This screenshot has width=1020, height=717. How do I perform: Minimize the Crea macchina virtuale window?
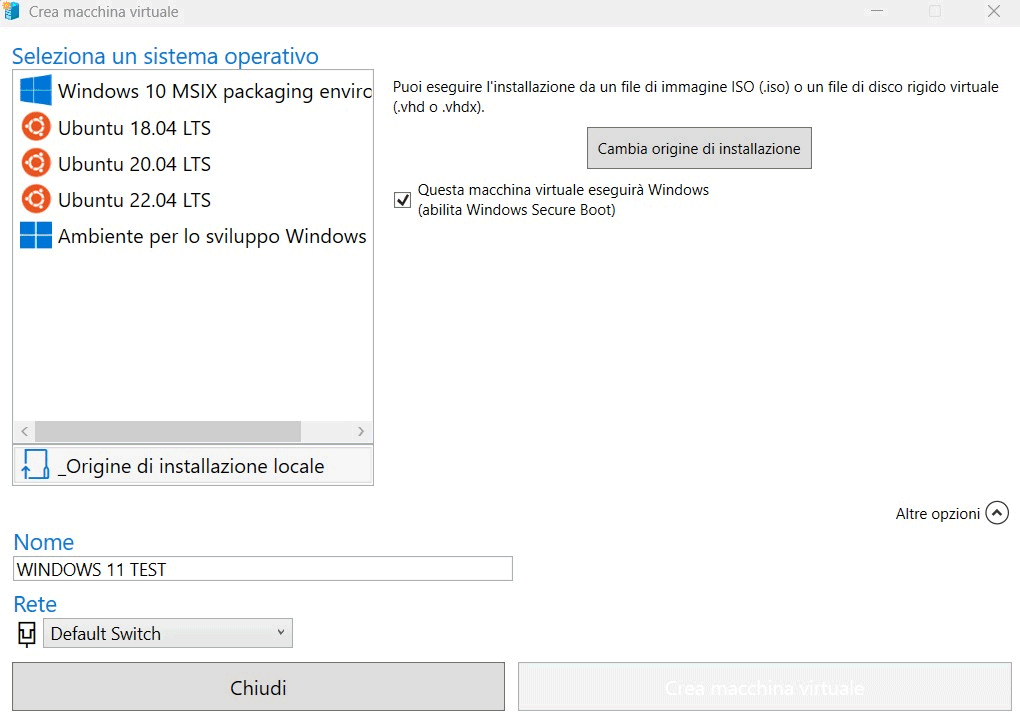pyautogui.click(x=876, y=11)
